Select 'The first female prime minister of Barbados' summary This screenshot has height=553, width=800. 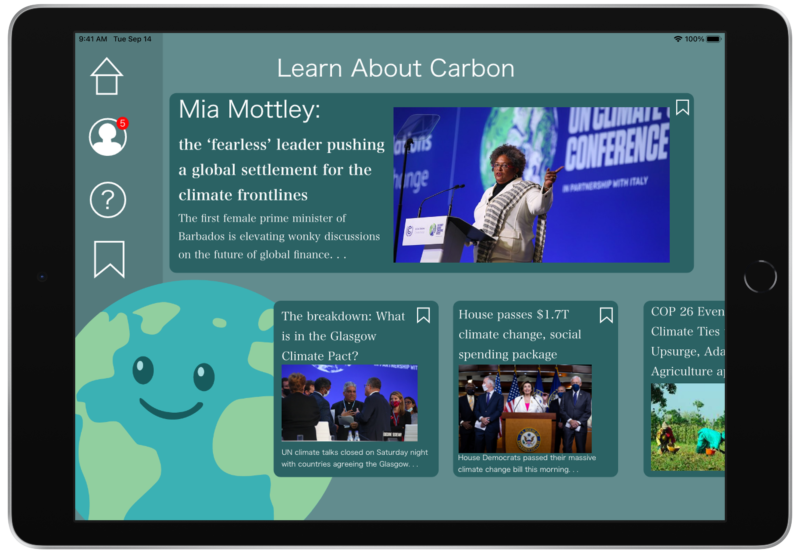pos(279,236)
